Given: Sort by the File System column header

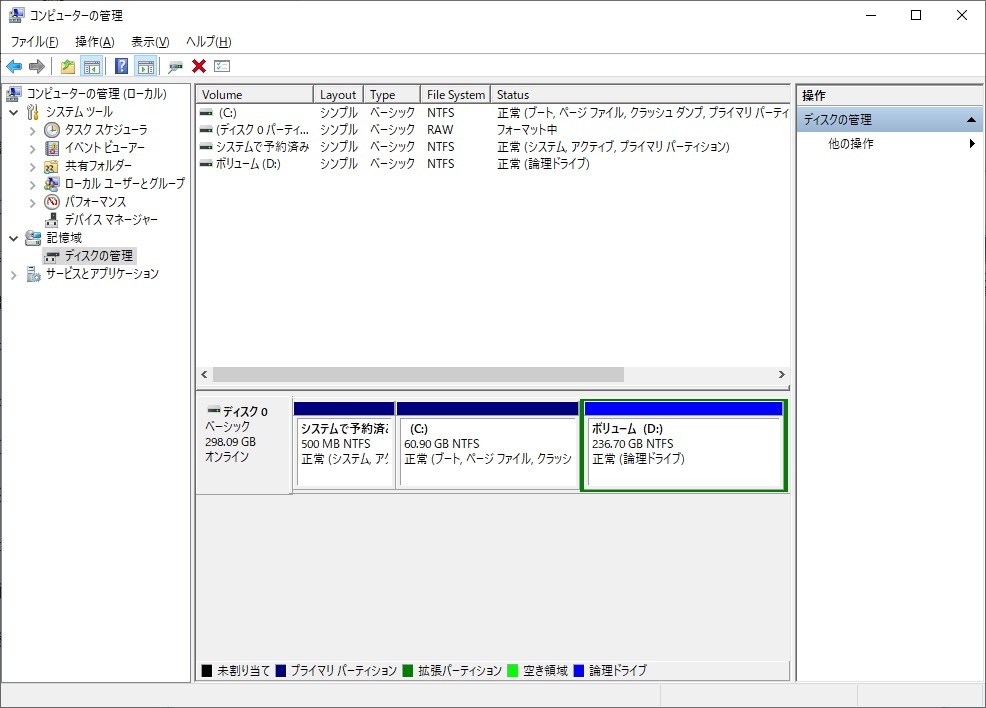Looking at the screenshot, I should pyautogui.click(x=455, y=94).
